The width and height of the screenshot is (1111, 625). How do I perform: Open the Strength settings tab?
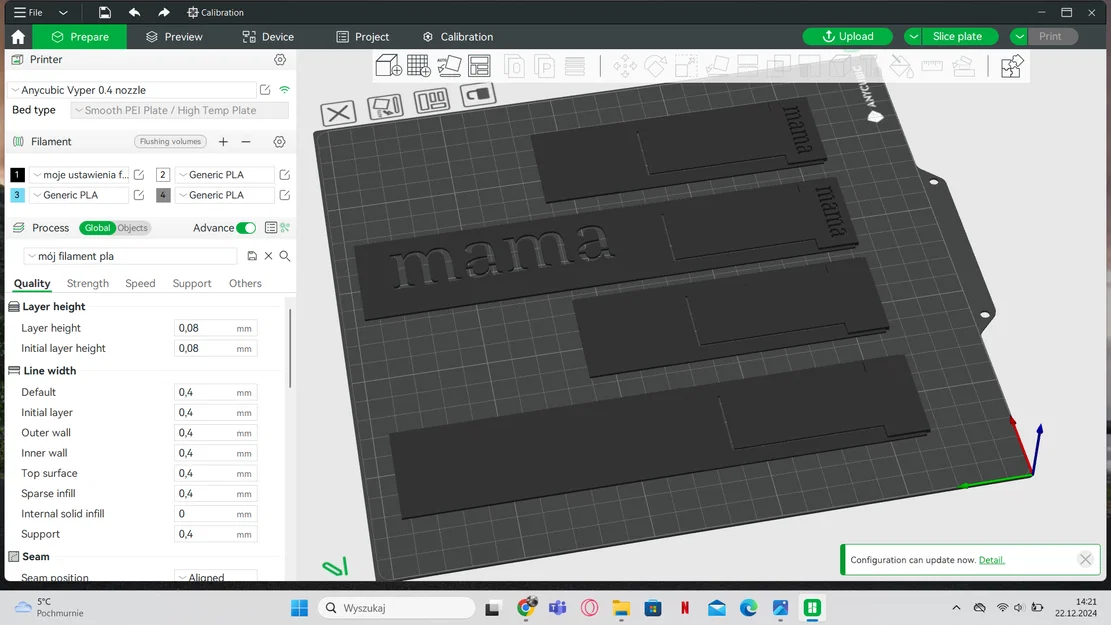87,283
